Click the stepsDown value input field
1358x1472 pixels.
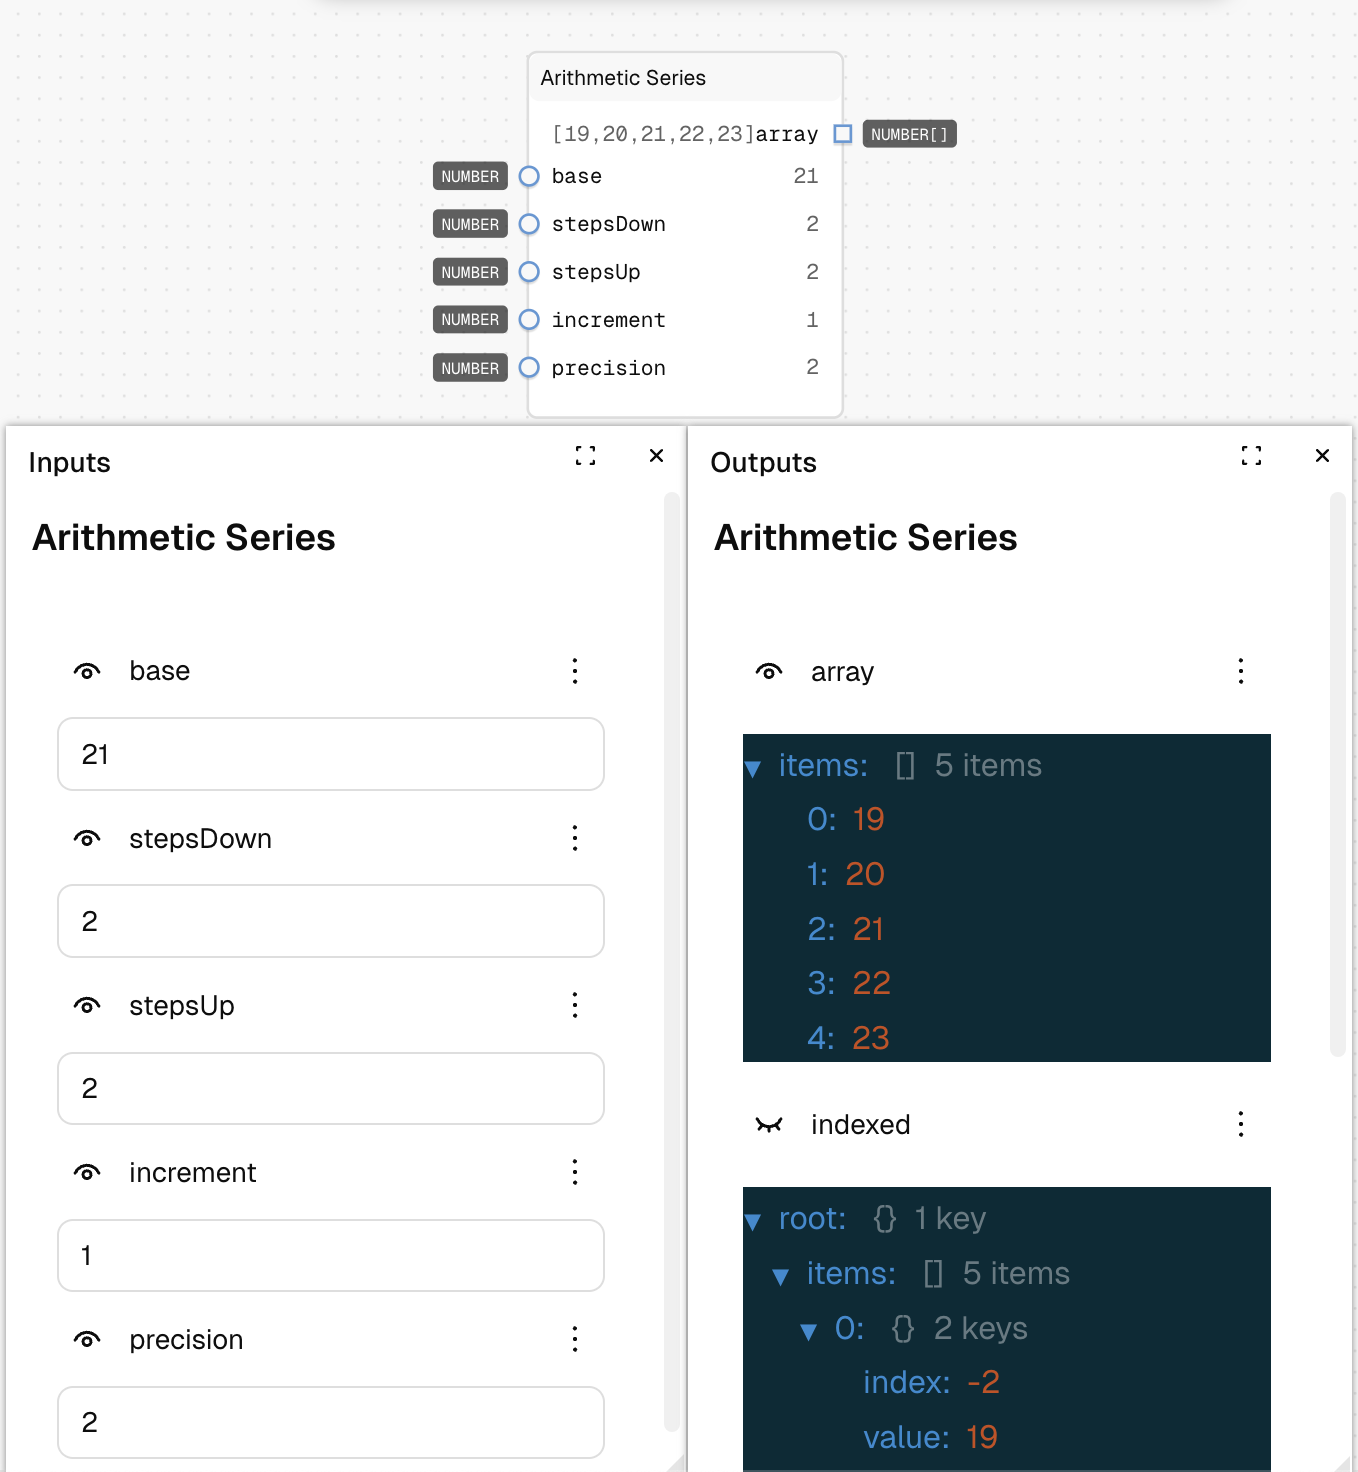(331, 921)
